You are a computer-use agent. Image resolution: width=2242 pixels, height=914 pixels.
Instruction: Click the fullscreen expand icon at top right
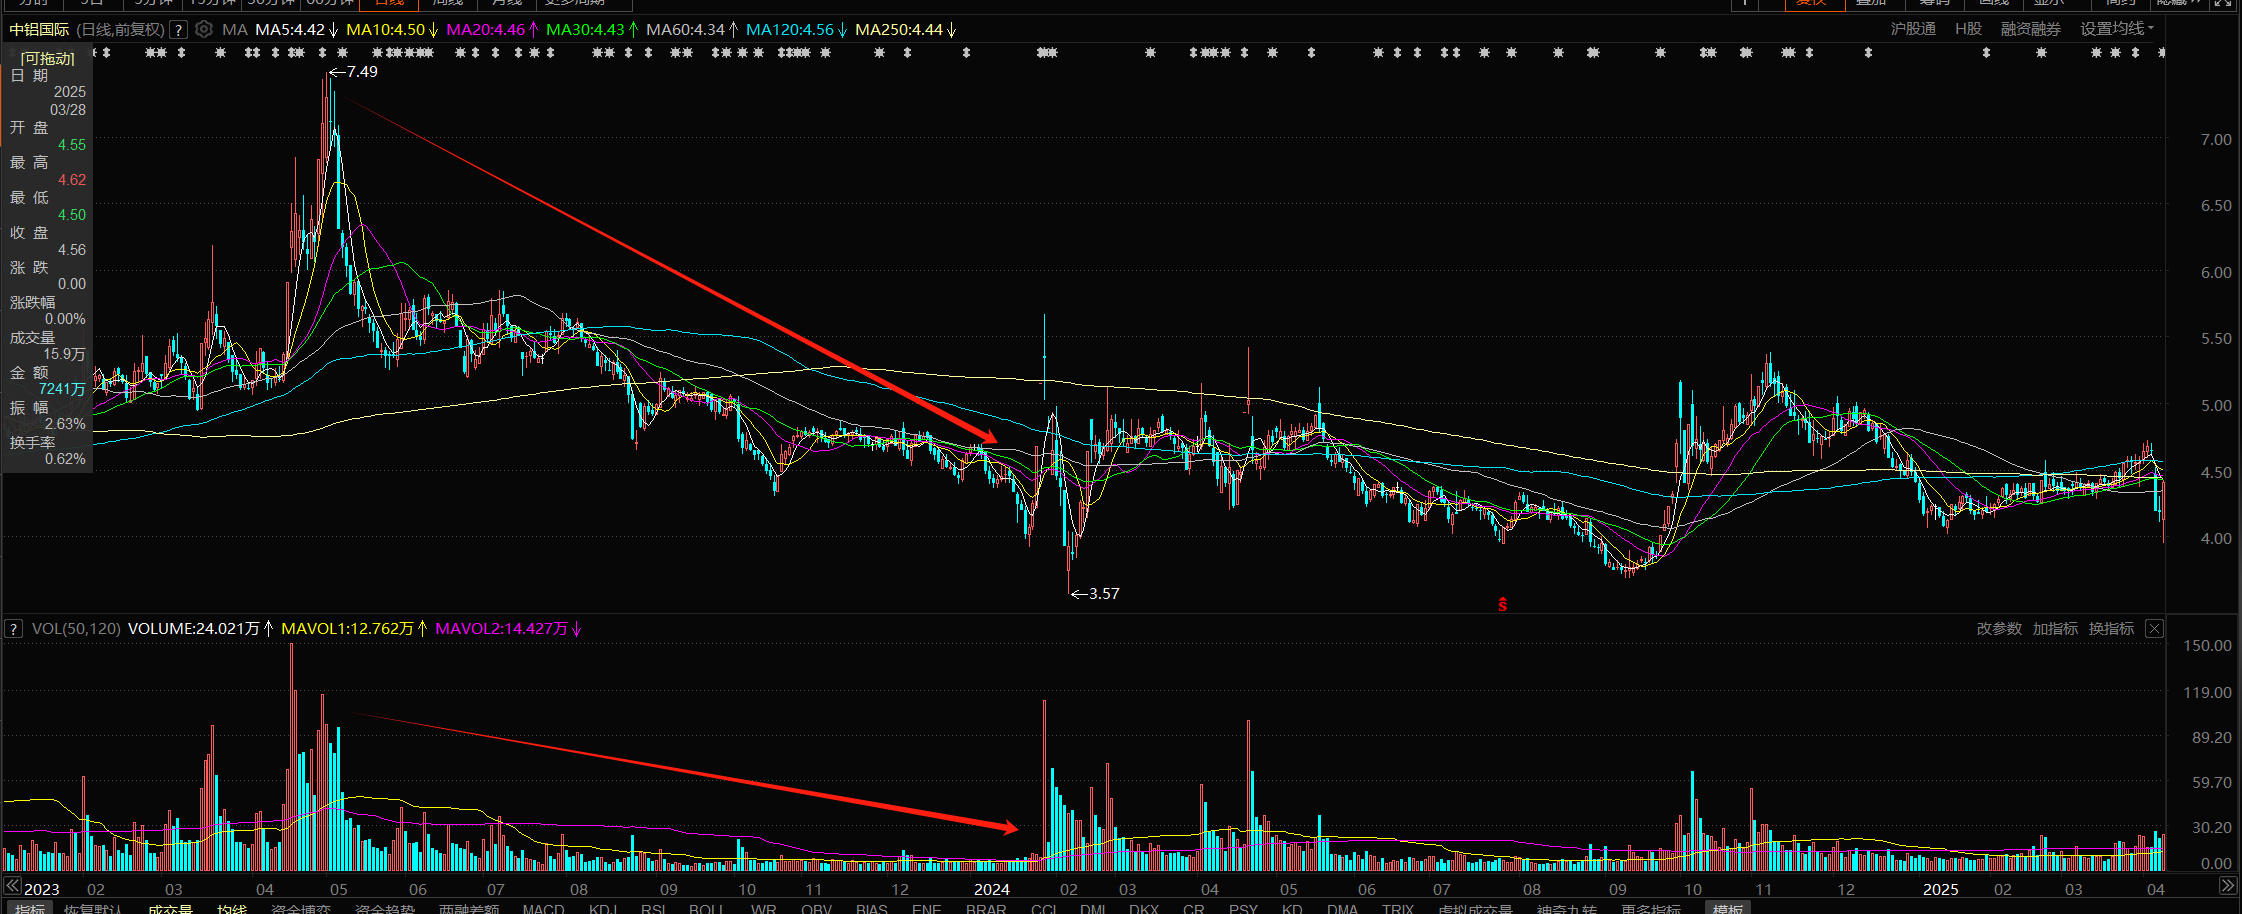pyautogui.click(x=2223, y=3)
